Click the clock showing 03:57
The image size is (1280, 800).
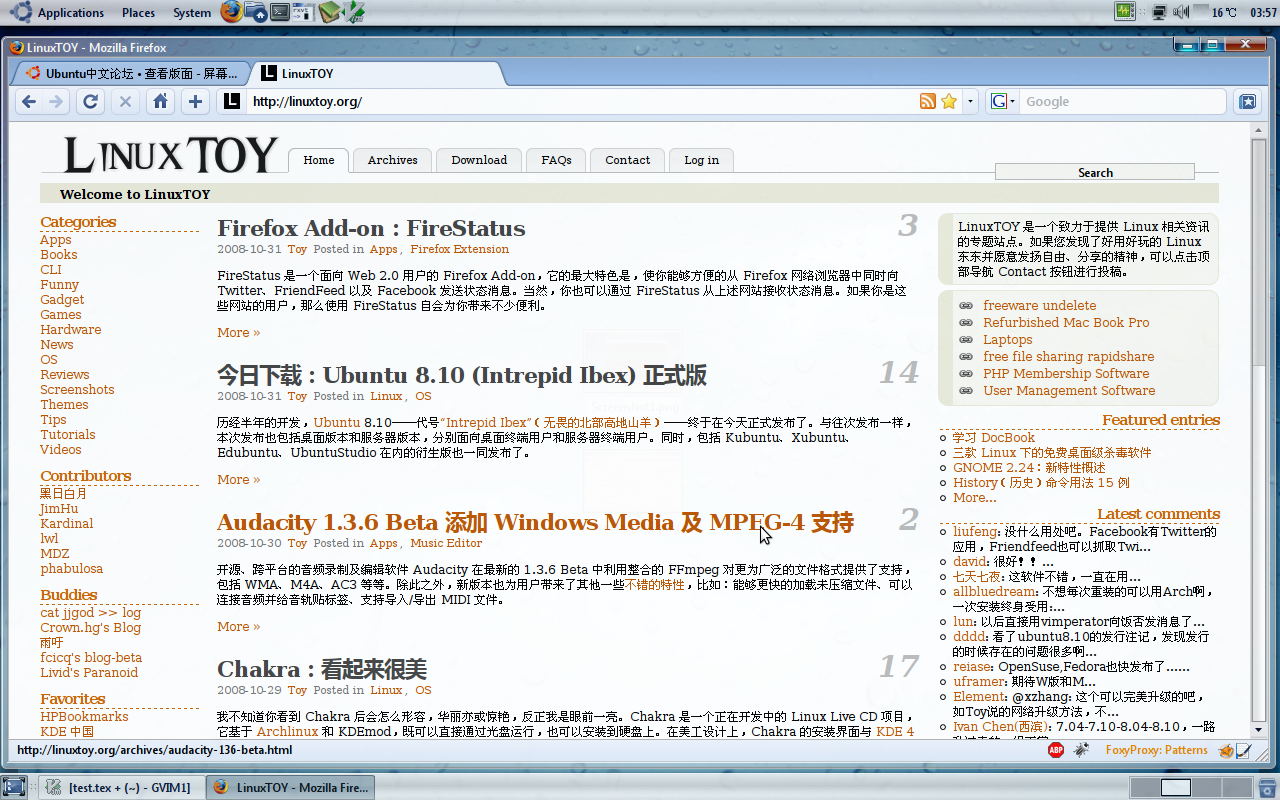[1262, 12]
